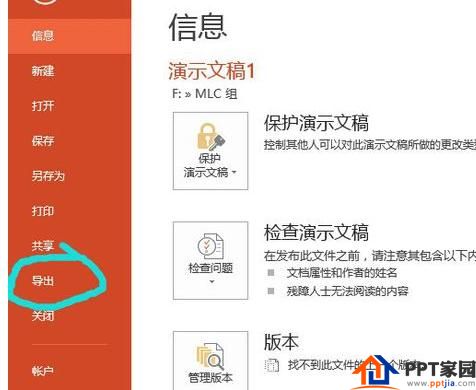Screen dimensions: 476x390
Task: Click the 版本 section heading
Action: [x=281, y=342]
